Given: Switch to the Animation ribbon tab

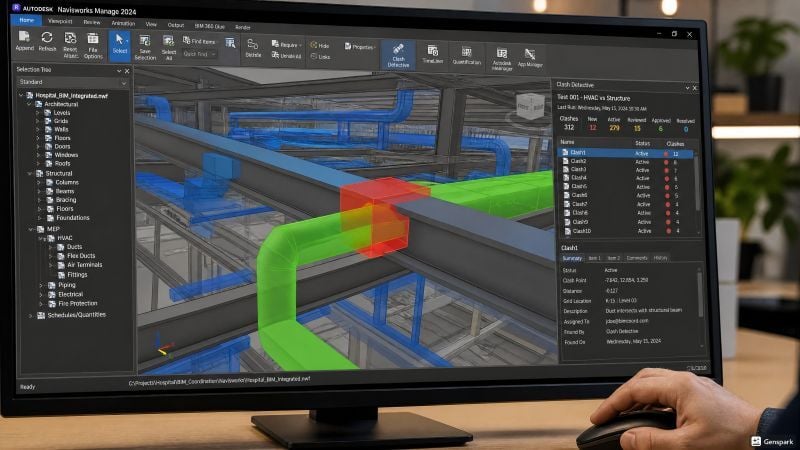Looking at the screenshot, I should tap(123, 23).
